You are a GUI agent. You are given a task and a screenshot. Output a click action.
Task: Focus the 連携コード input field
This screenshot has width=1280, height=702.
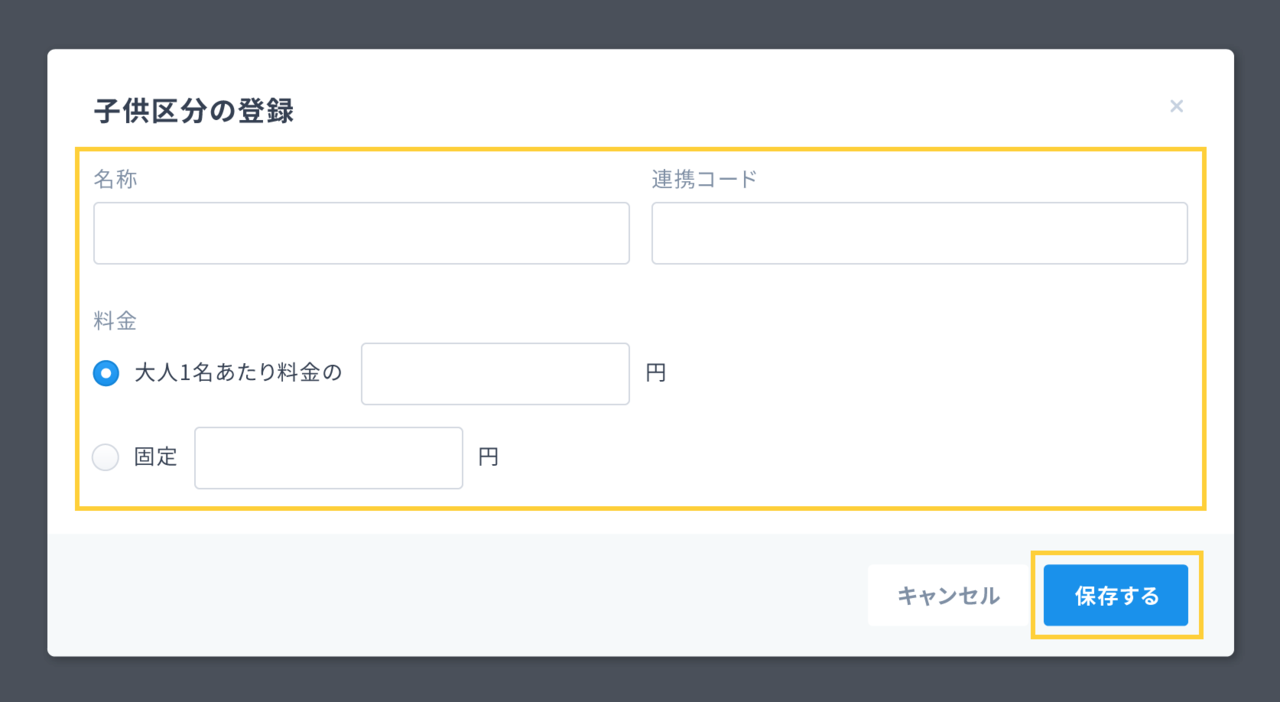point(919,233)
